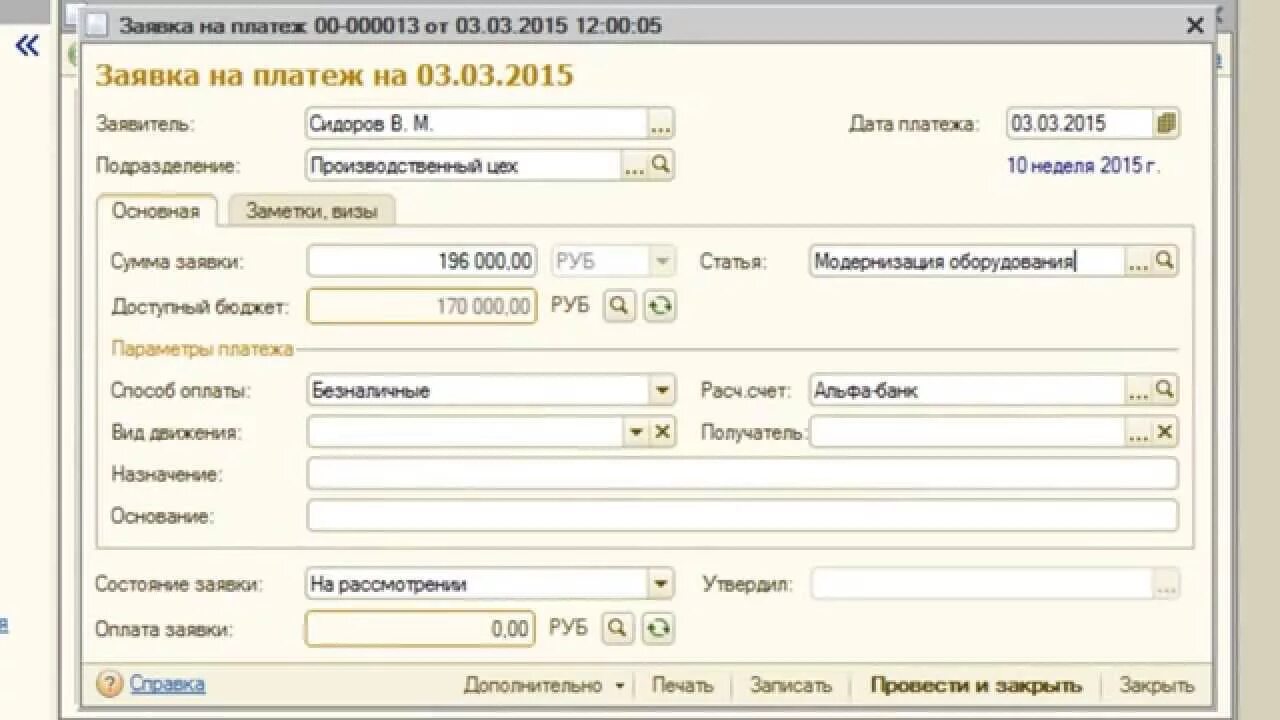The width and height of the screenshot is (1280, 720).
Task: Switch to Заметки, визы tab
Action: (x=312, y=211)
